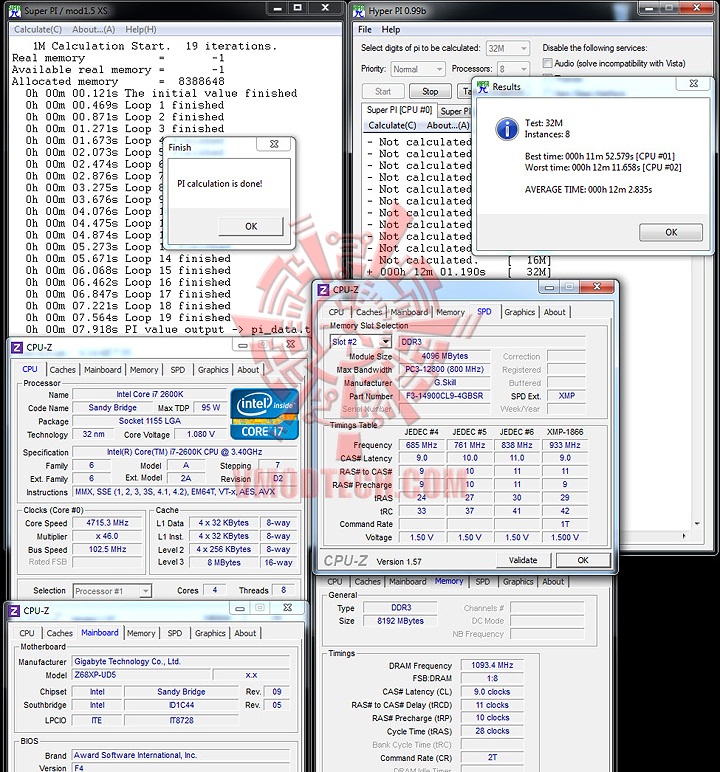Toggle the Audio service checkbox in Hyper PI

pos(547,63)
